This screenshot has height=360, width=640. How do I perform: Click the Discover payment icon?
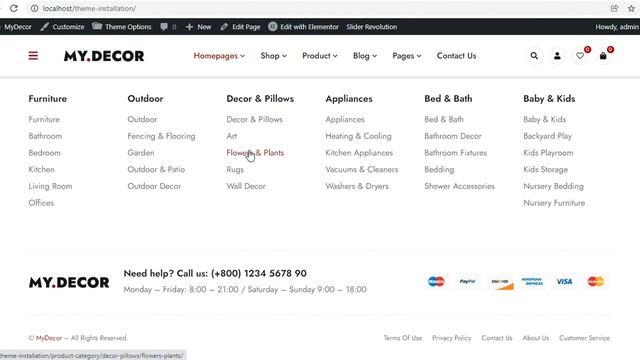[500, 282]
